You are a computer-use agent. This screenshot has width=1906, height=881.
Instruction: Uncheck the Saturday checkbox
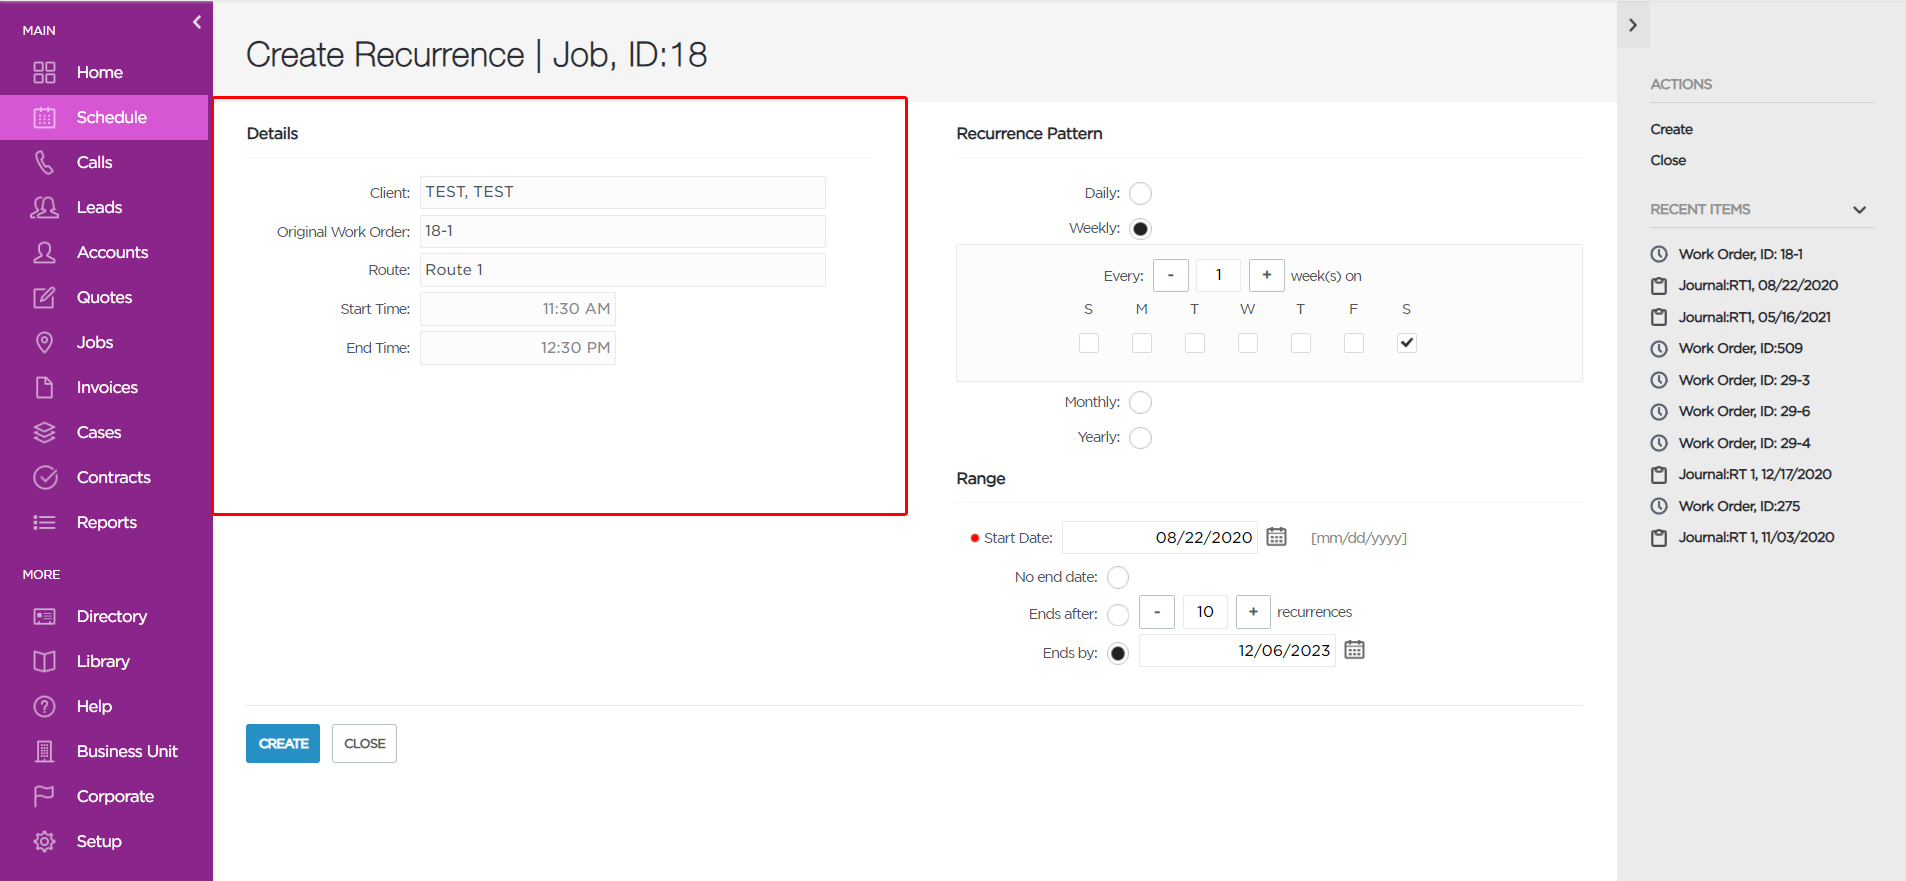coord(1406,343)
